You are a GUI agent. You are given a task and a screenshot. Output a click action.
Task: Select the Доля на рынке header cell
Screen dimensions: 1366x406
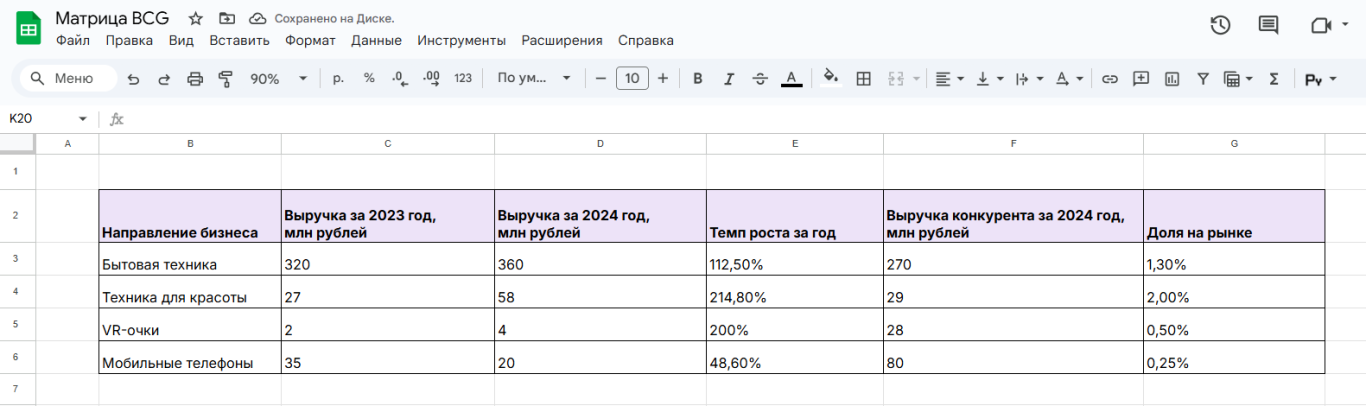pyautogui.click(x=1234, y=216)
